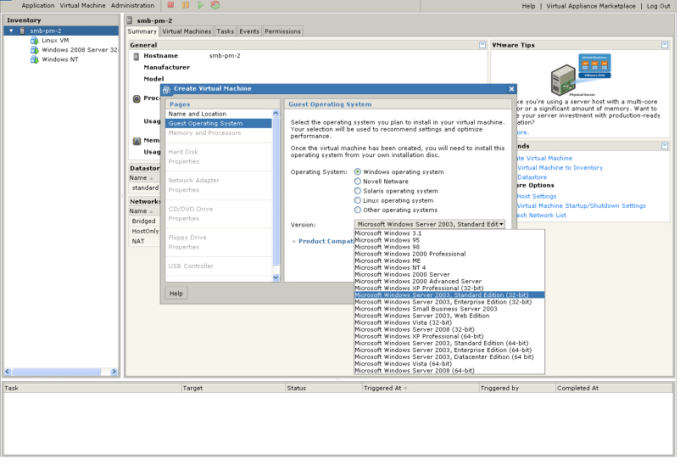Open the Administration menu
Screen dimensions: 680x465
[x=132, y=6]
